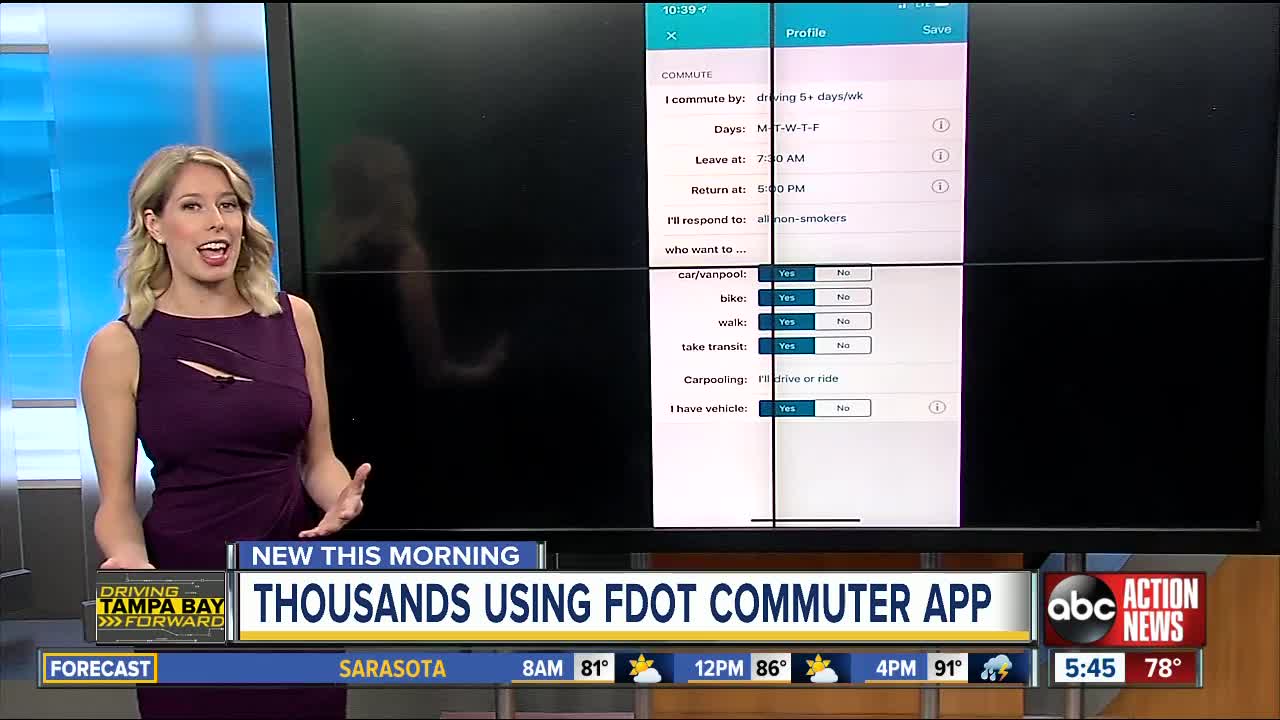This screenshot has height=720, width=1280.
Task: Click the phone's 10:39 status time
Action: pyautogui.click(x=678, y=9)
